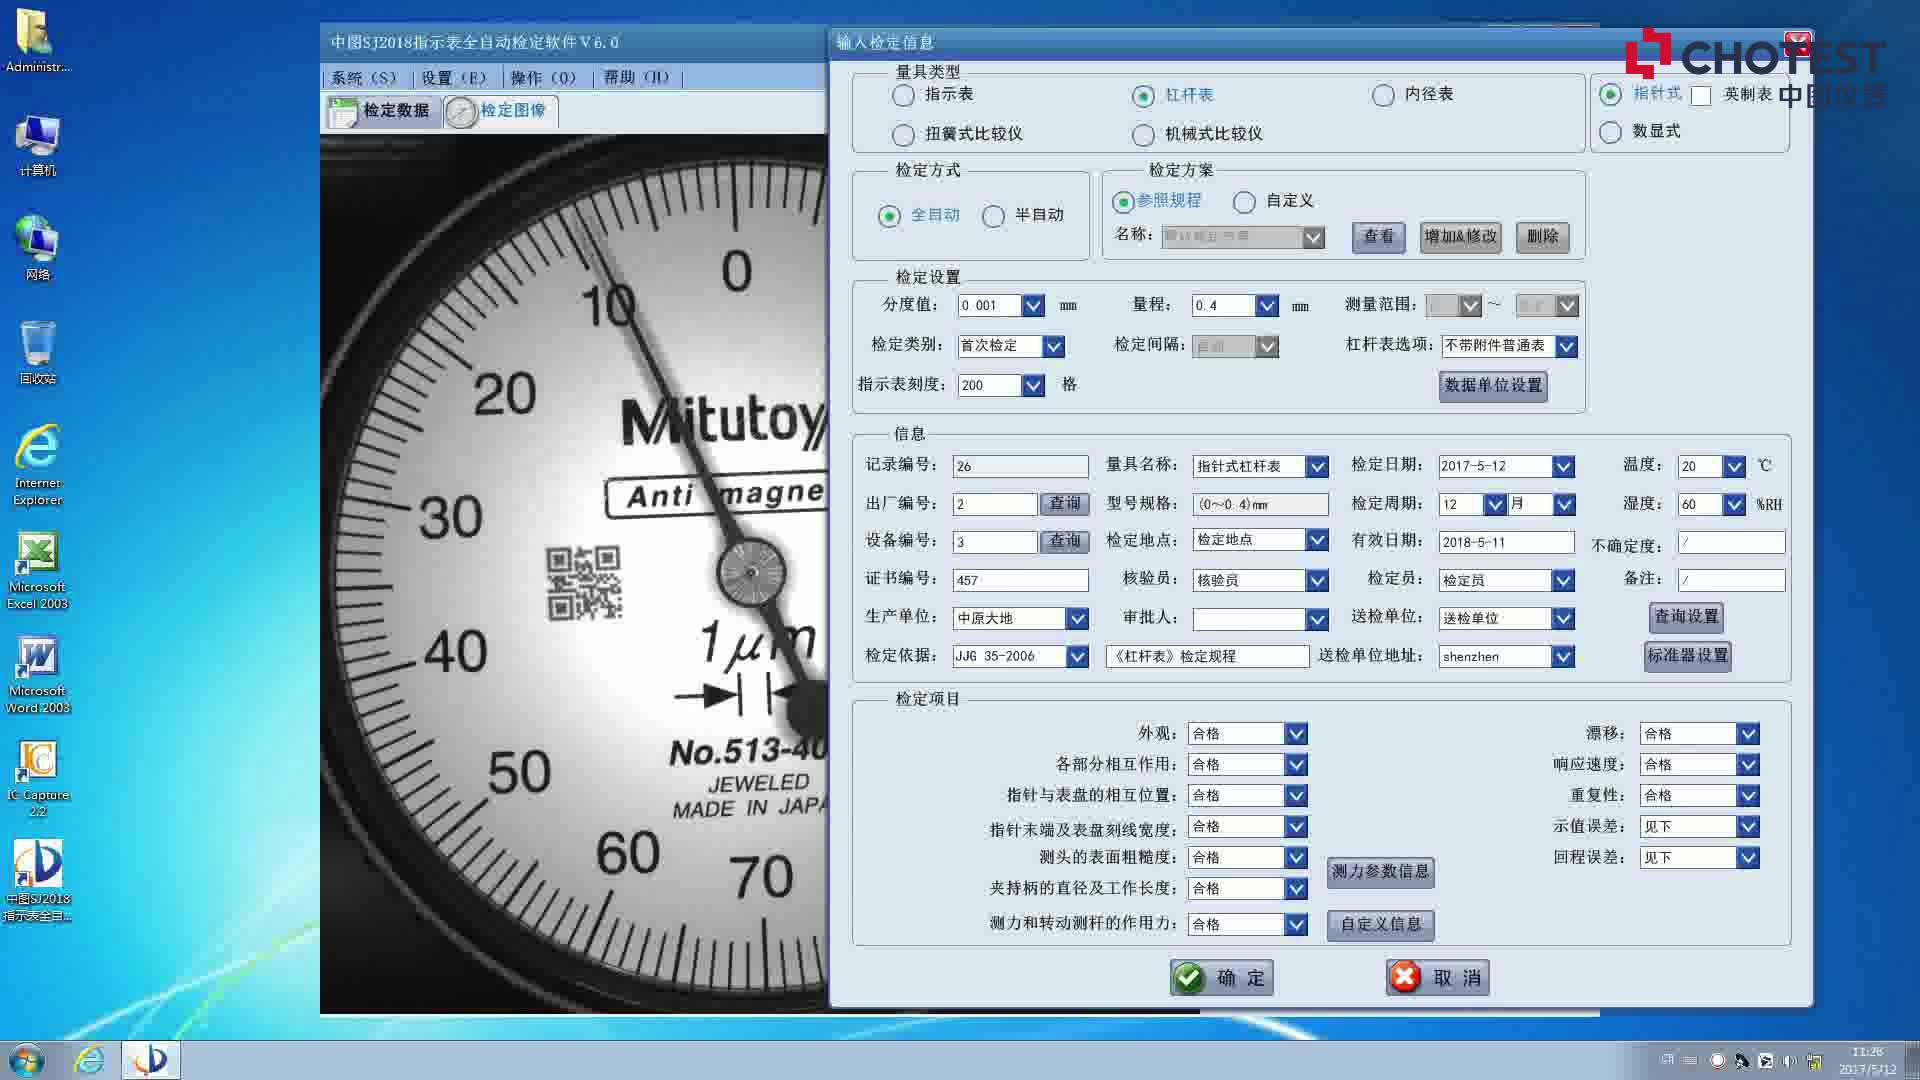
Task: Click red X 取消 button
Action: tap(1437, 977)
